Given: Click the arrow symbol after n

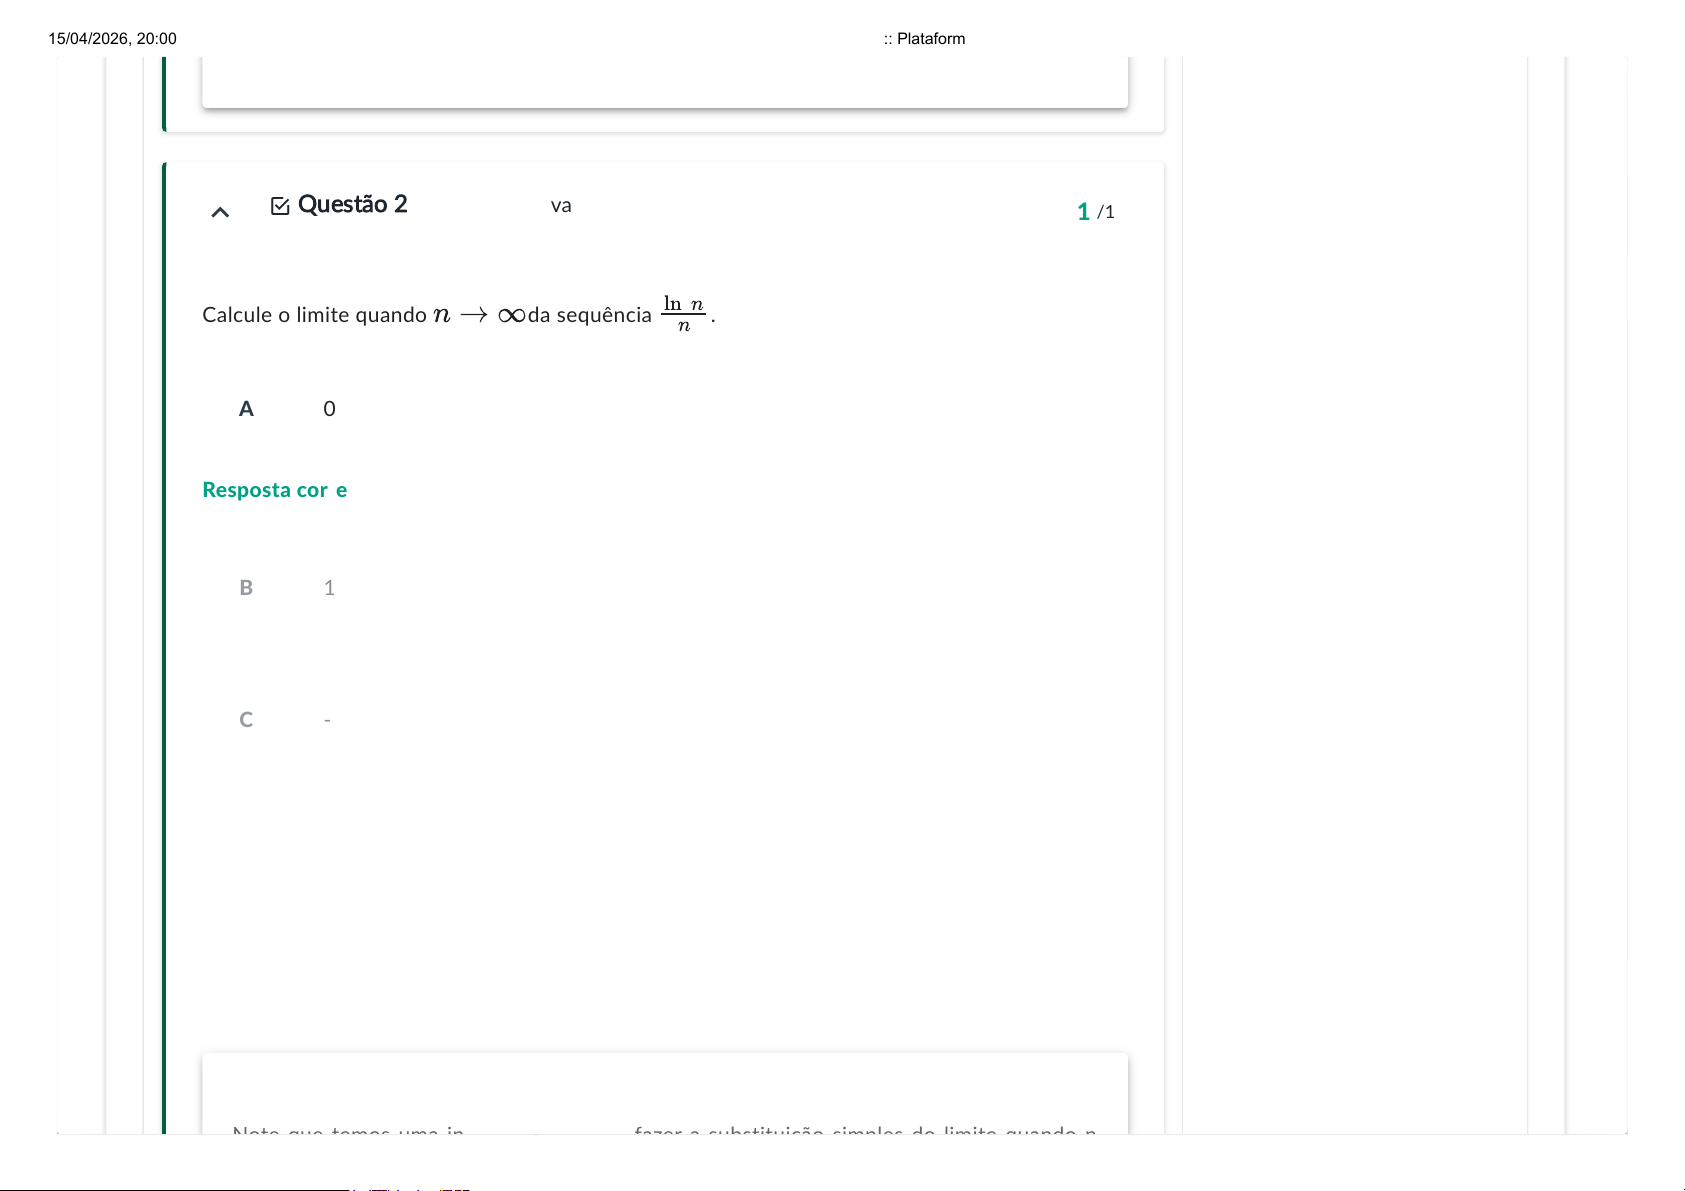Looking at the screenshot, I should click(x=474, y=316).
